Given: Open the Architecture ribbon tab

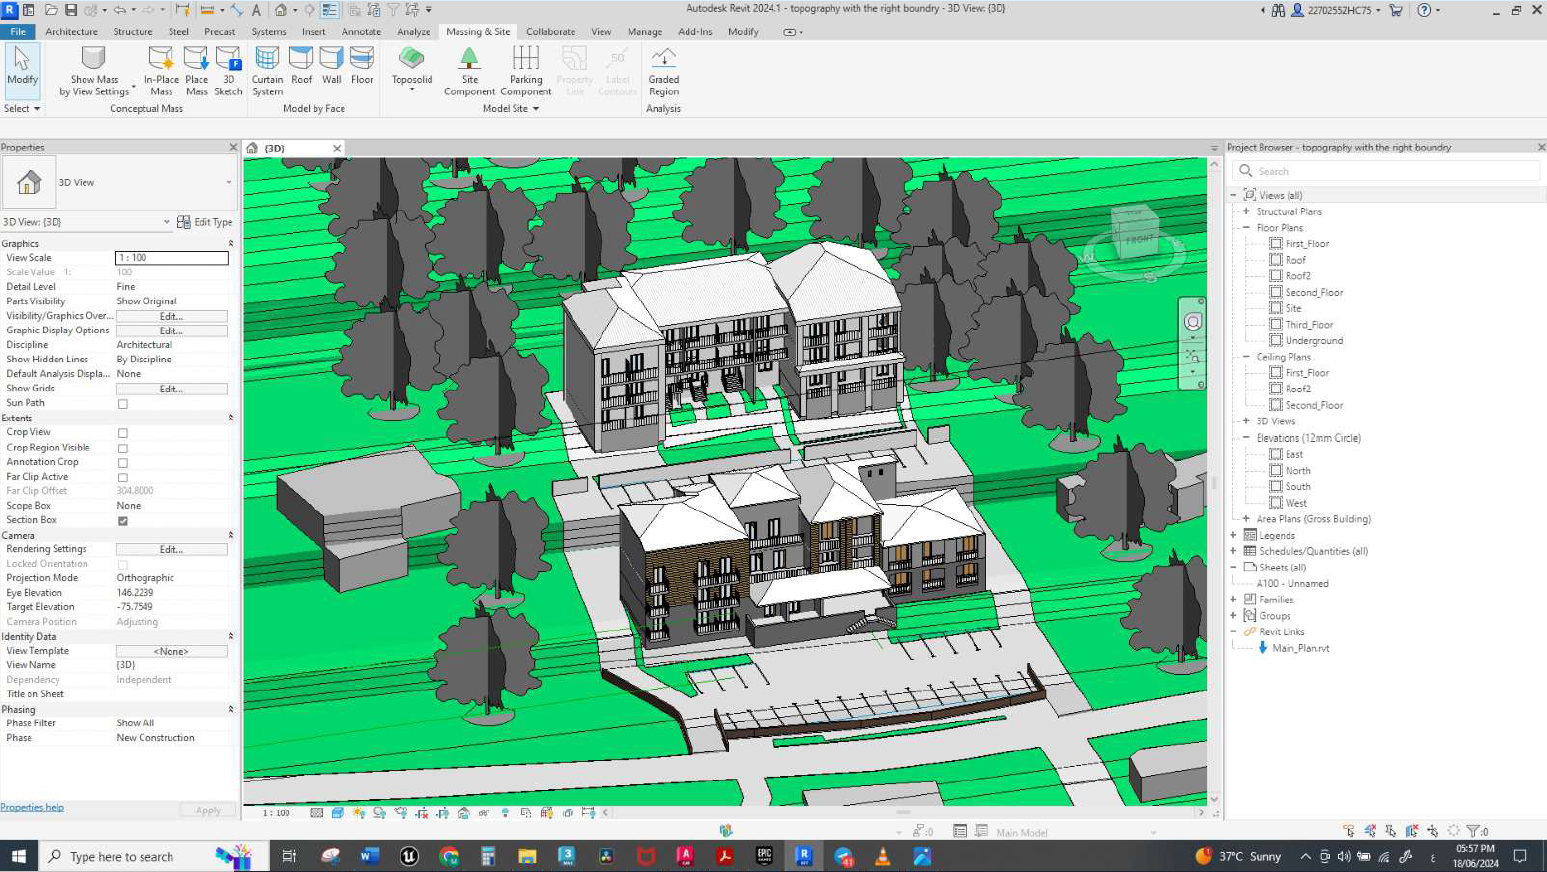Looking at the screenshot, I should coord(72,31).
